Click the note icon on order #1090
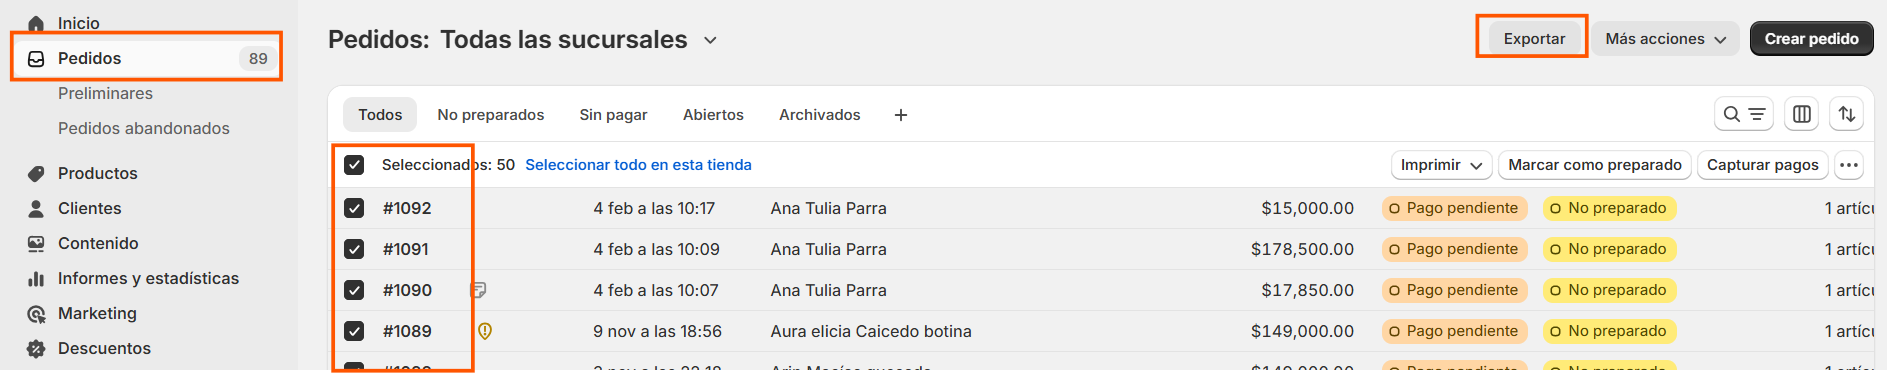 coord(478,290)
